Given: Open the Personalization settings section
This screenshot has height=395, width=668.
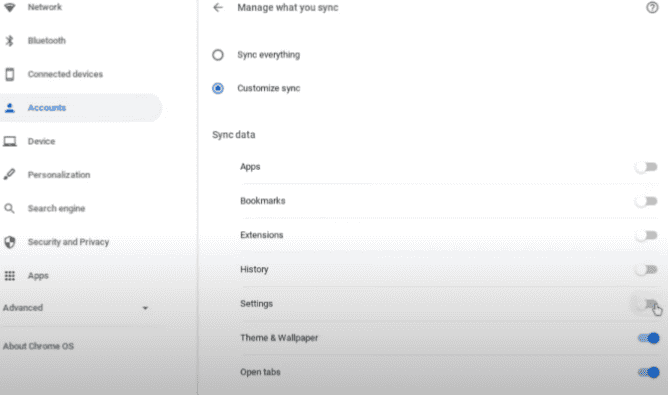Looking at the screenshot, I should click(59, 175).
